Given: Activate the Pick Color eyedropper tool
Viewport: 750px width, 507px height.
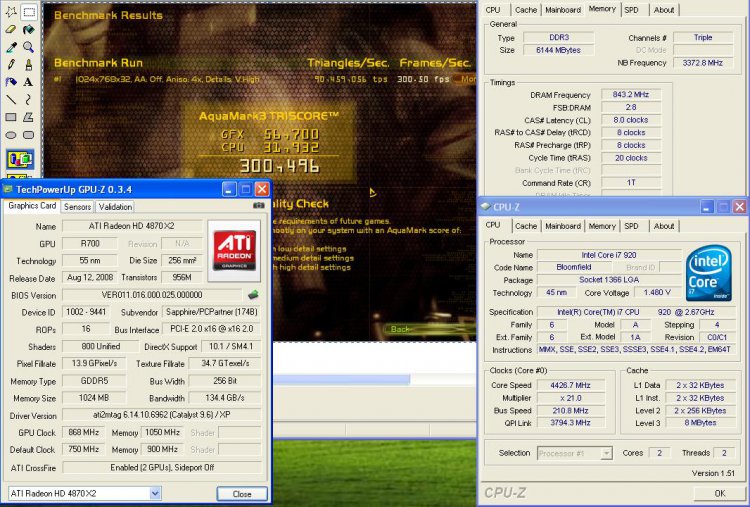Looking at the screenshot, I should click(11, 47).
